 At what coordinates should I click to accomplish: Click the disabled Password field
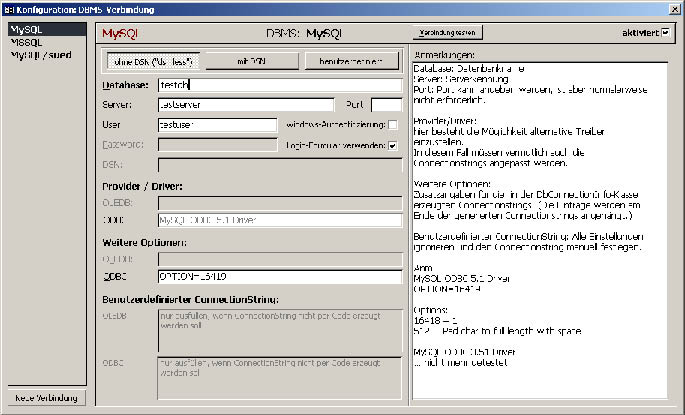coord(217,145)
